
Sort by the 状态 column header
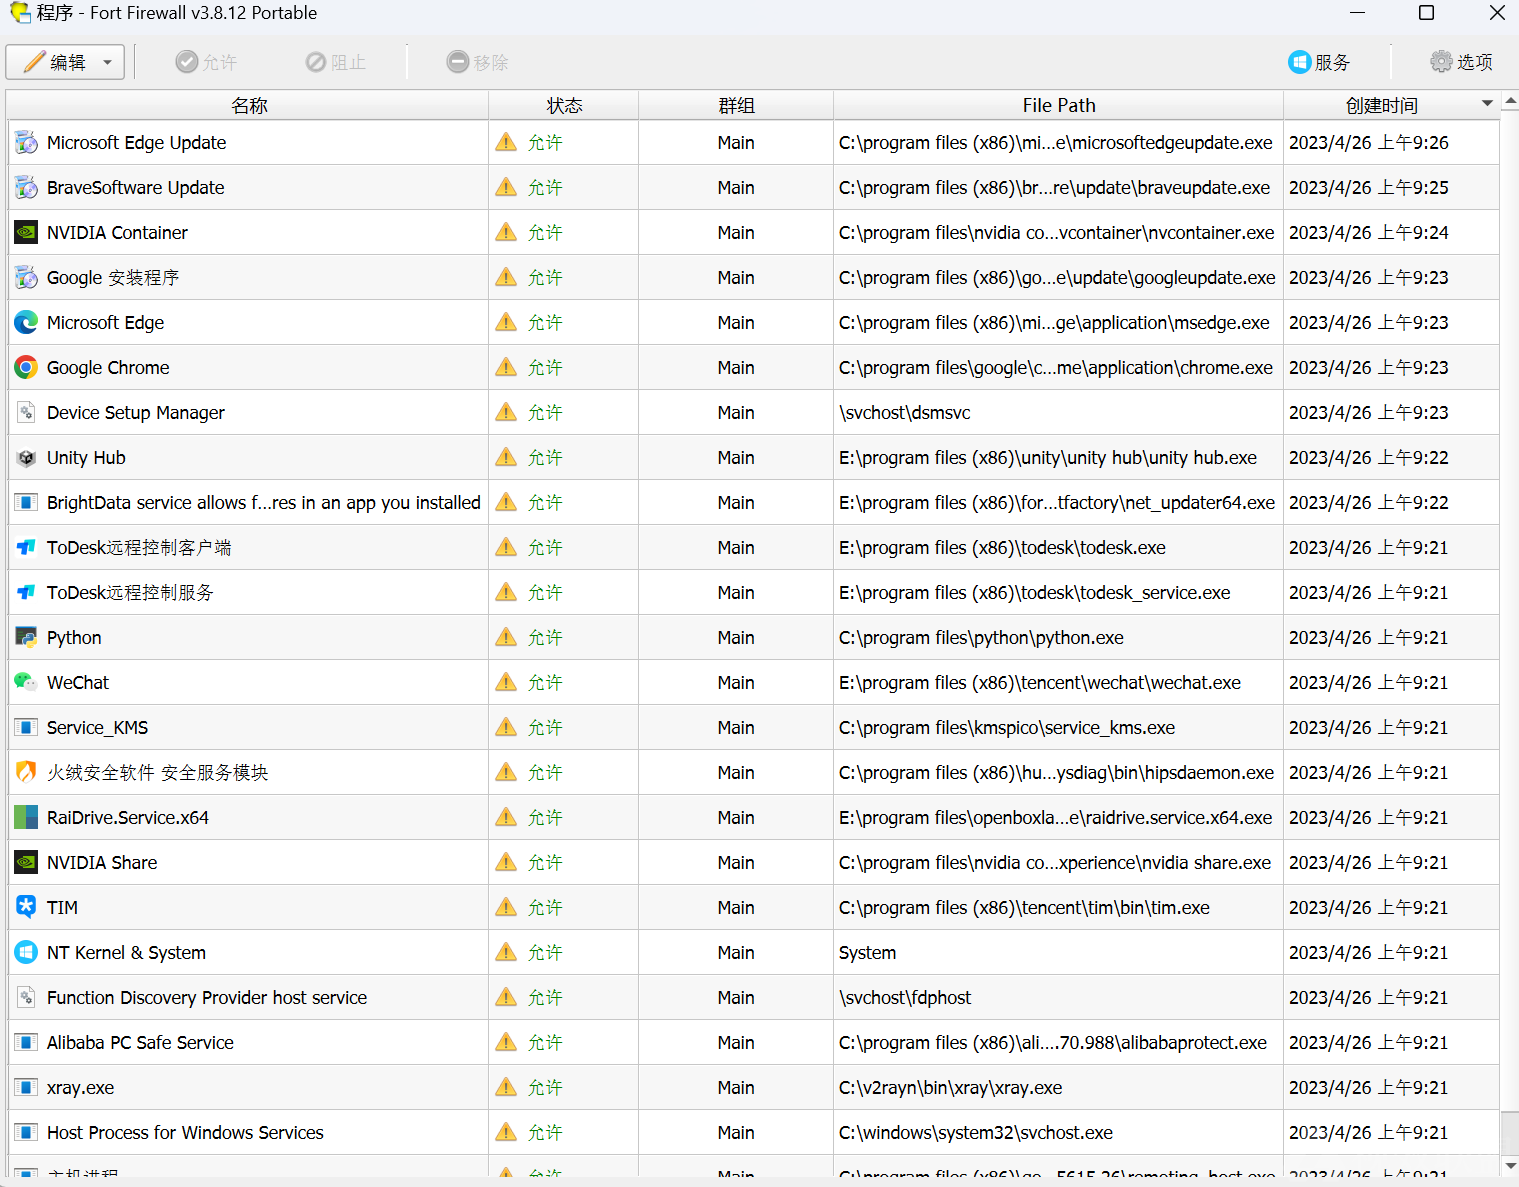pos(564,105)
